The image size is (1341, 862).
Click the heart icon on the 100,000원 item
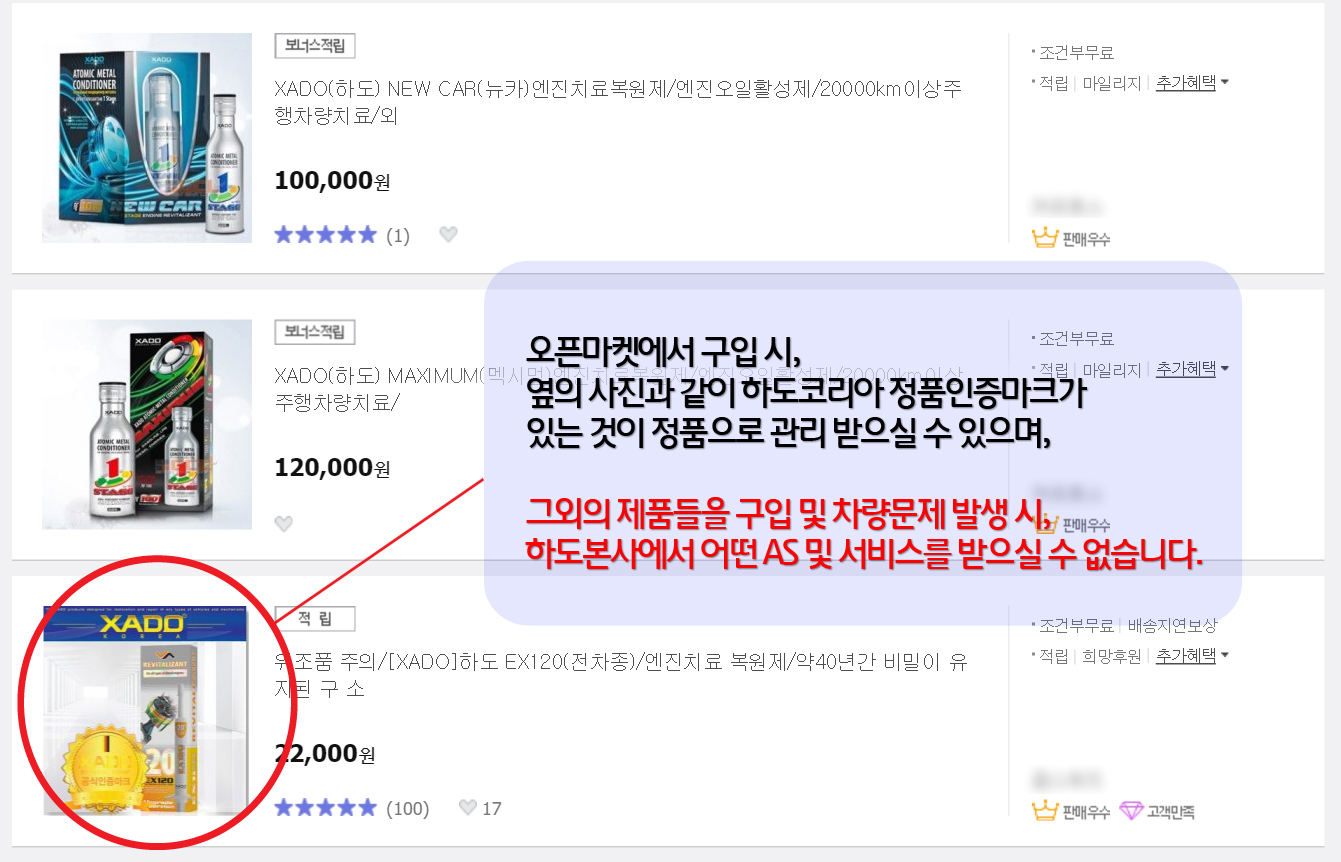(x=448, y=235)
